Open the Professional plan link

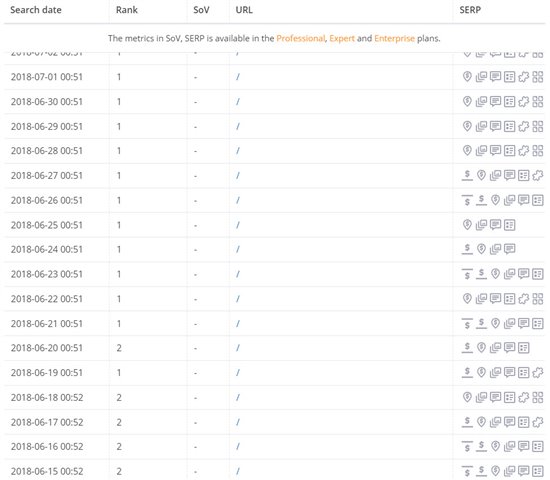(301, 38)
